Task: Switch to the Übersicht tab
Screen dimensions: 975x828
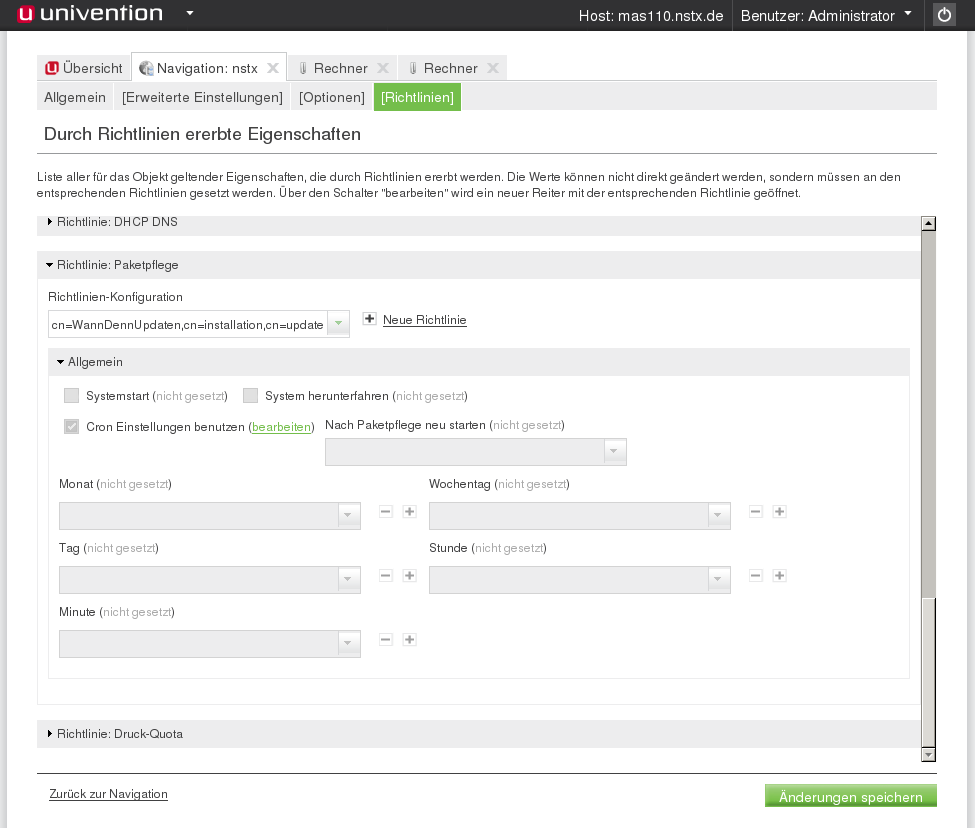Action: (84, 68)
